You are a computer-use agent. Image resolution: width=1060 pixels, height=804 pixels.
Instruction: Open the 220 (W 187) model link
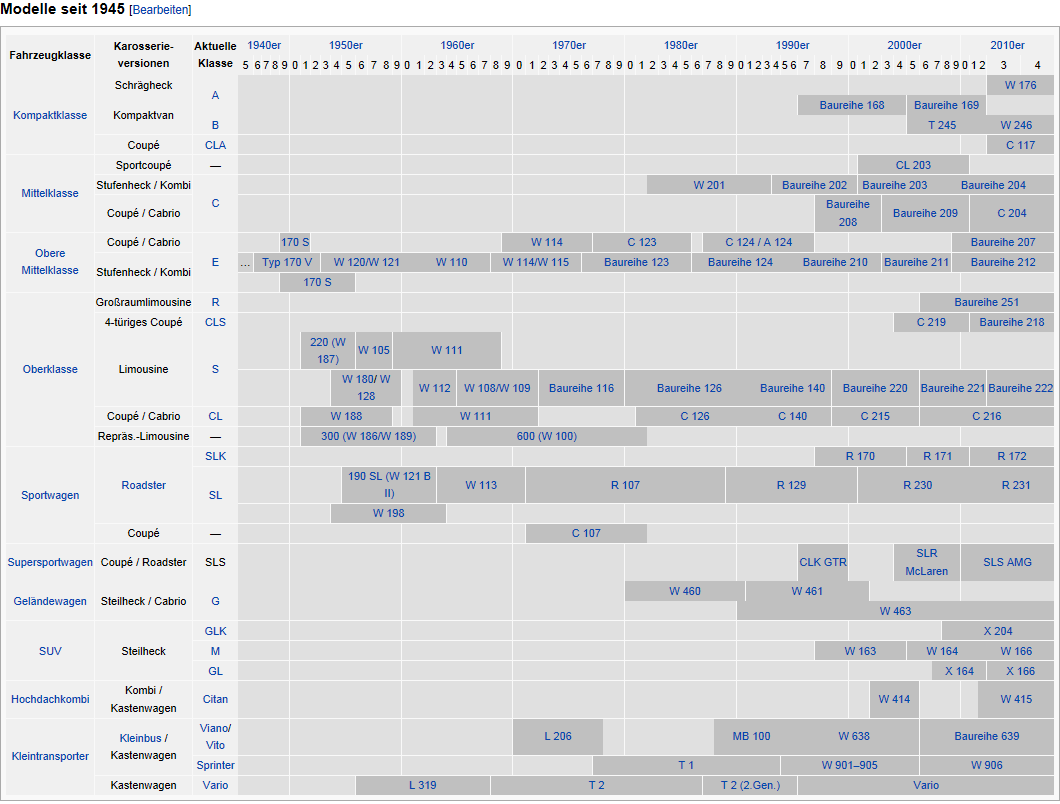(328, 350)
